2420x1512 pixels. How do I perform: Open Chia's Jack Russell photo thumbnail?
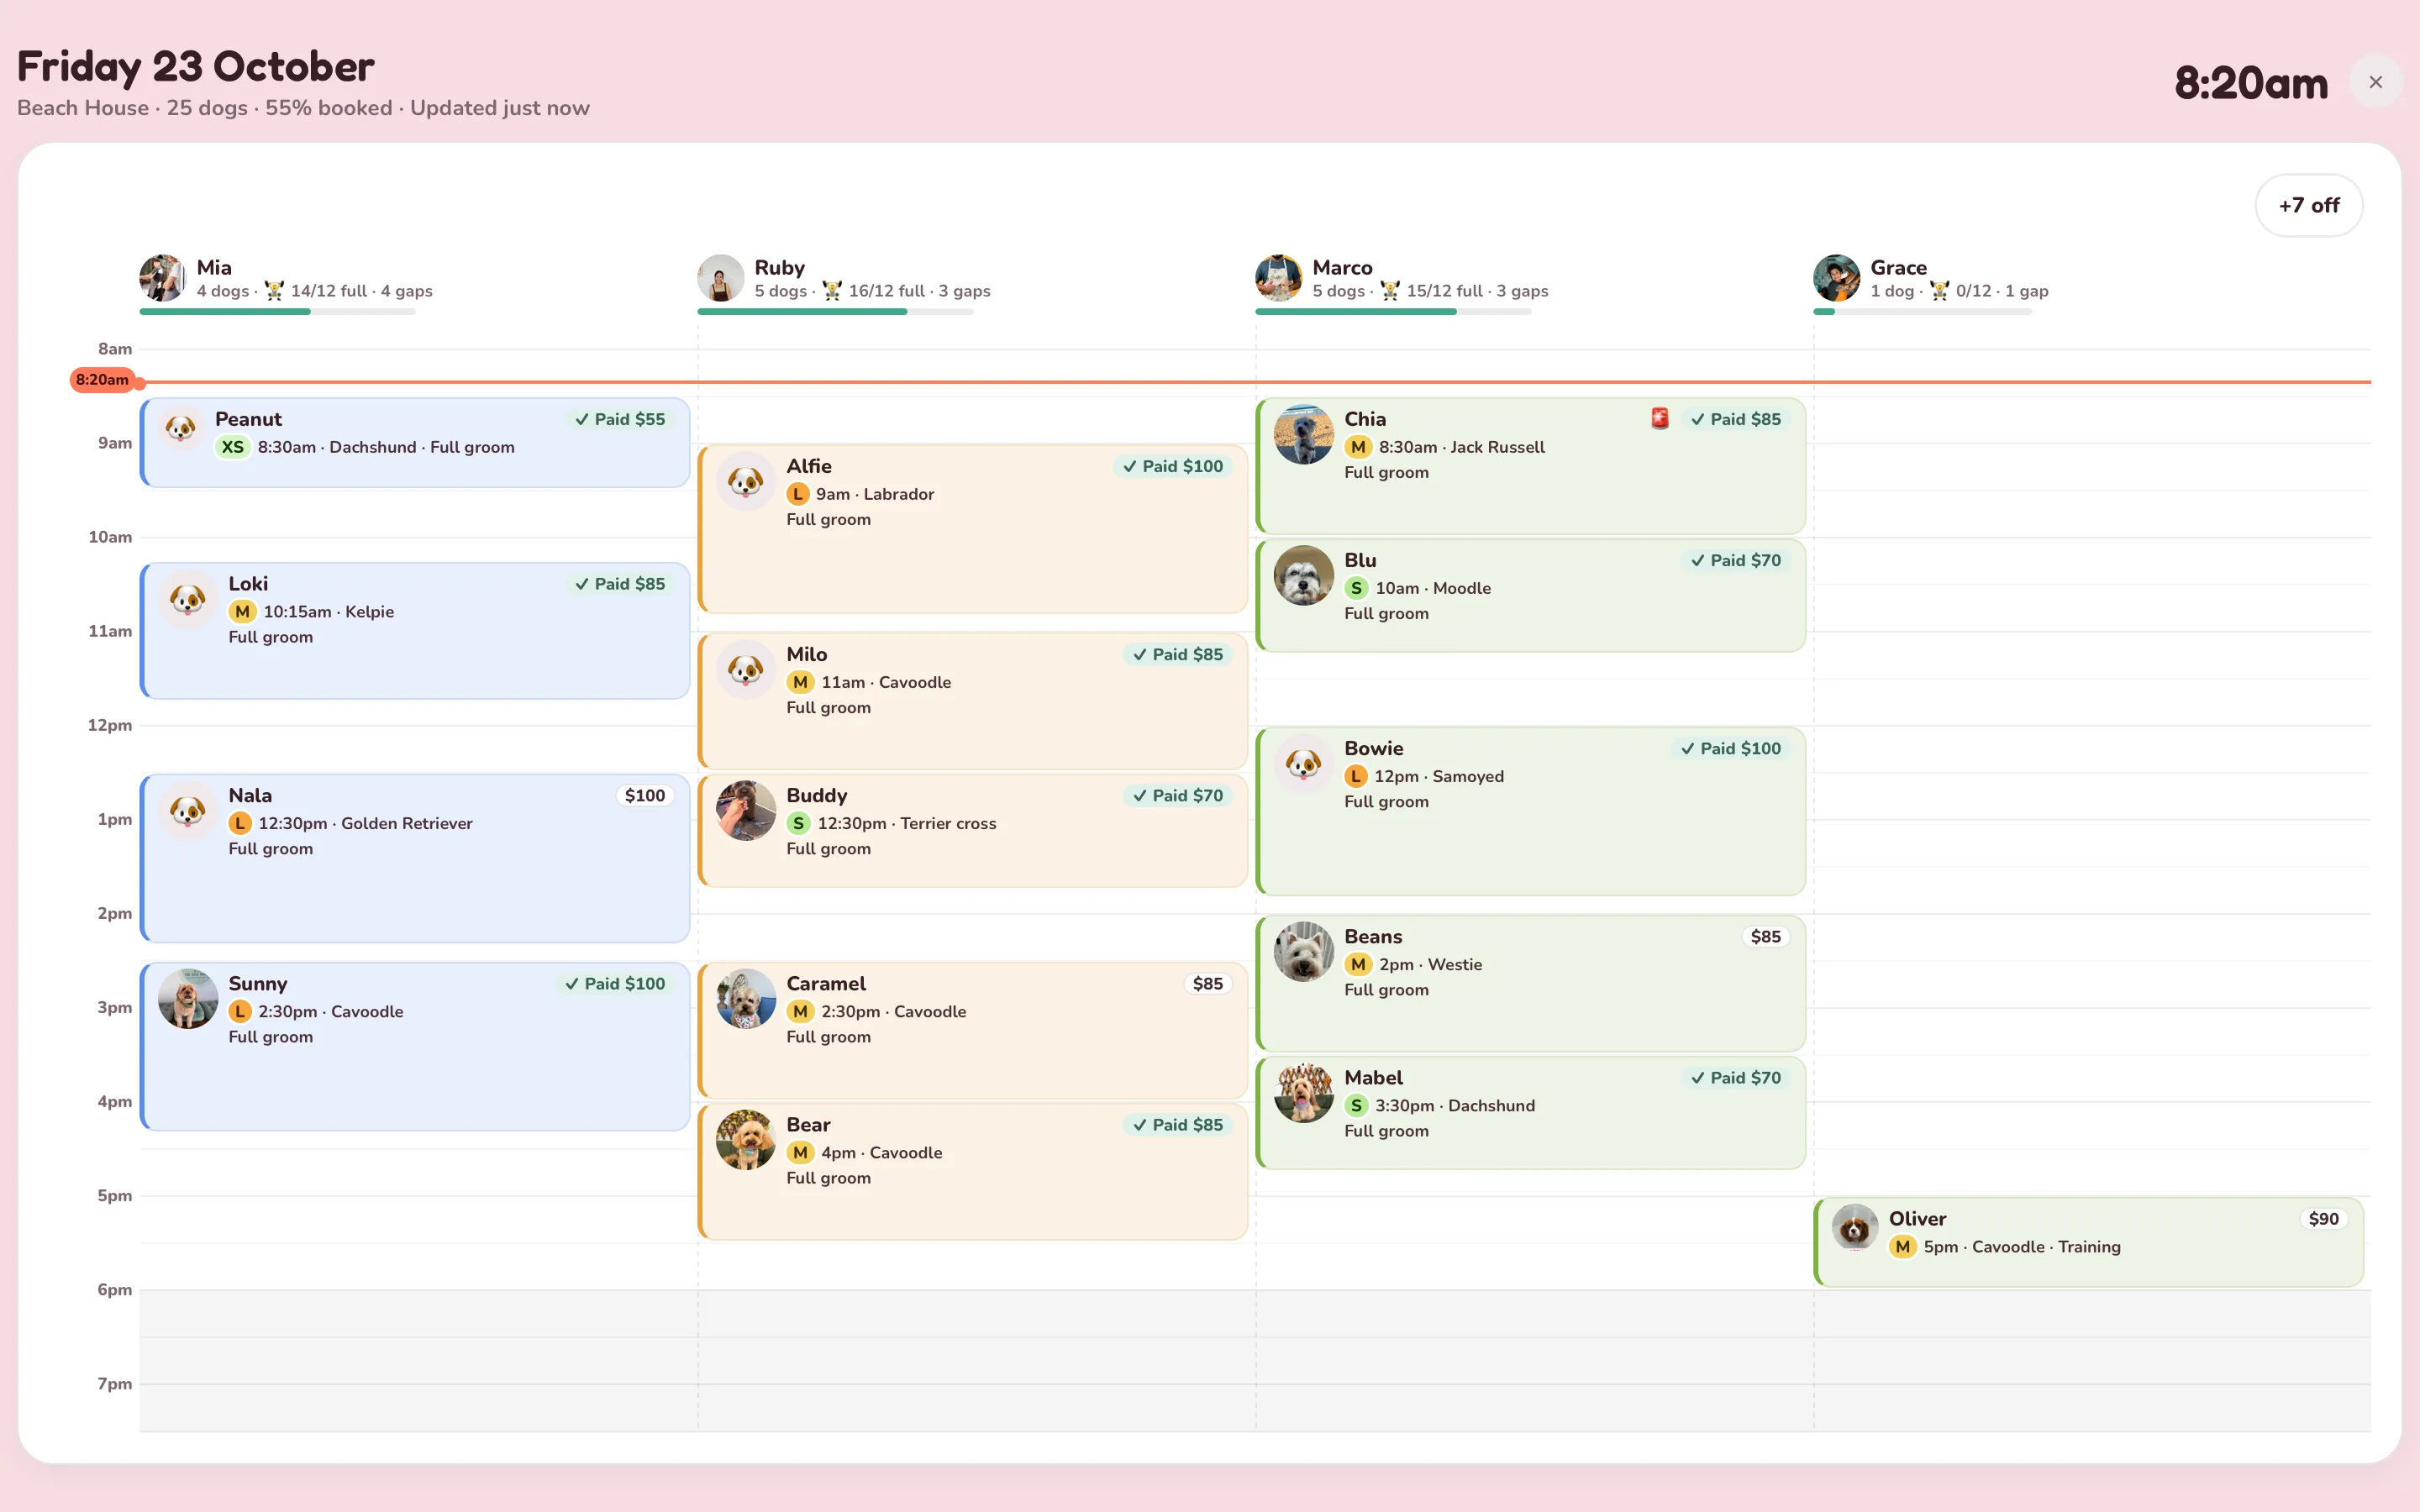(x=1303, y=434)
